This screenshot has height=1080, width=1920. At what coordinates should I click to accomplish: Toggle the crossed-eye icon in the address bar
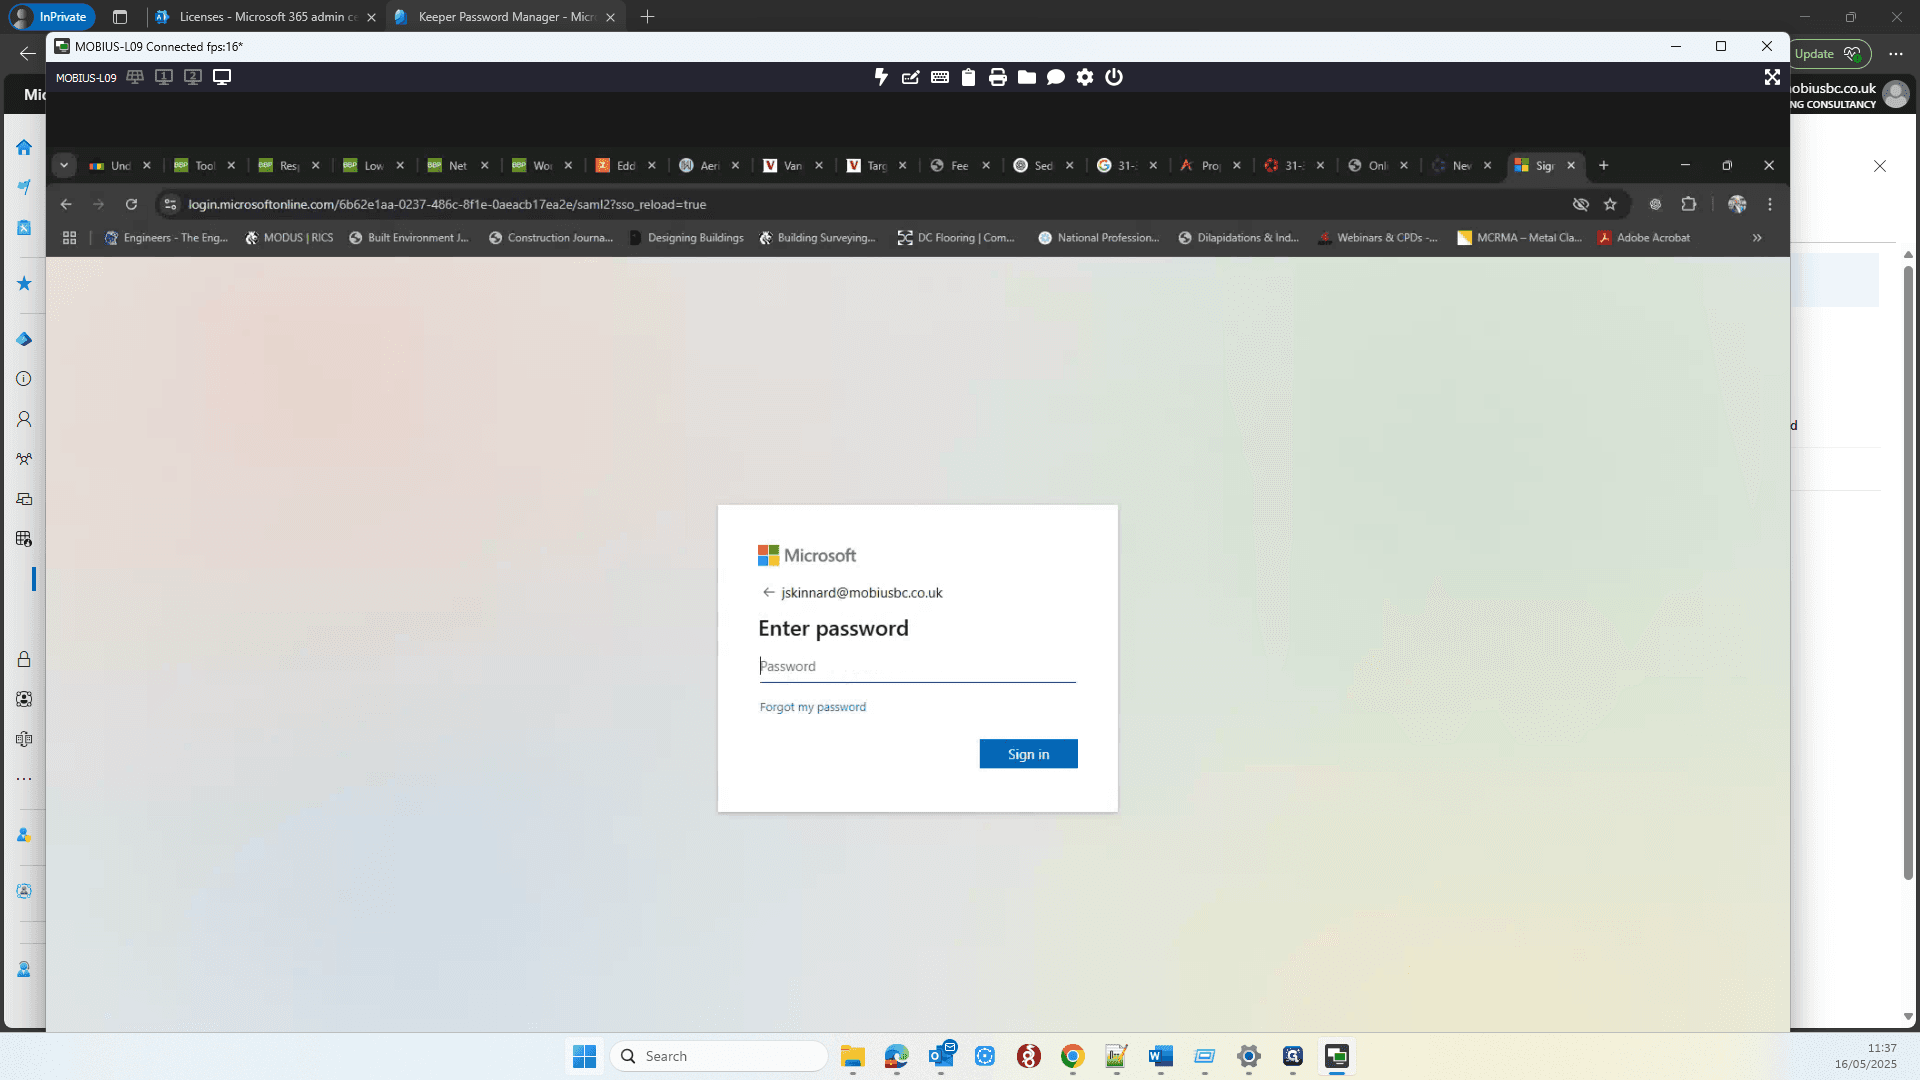[x=1581, y=204]
